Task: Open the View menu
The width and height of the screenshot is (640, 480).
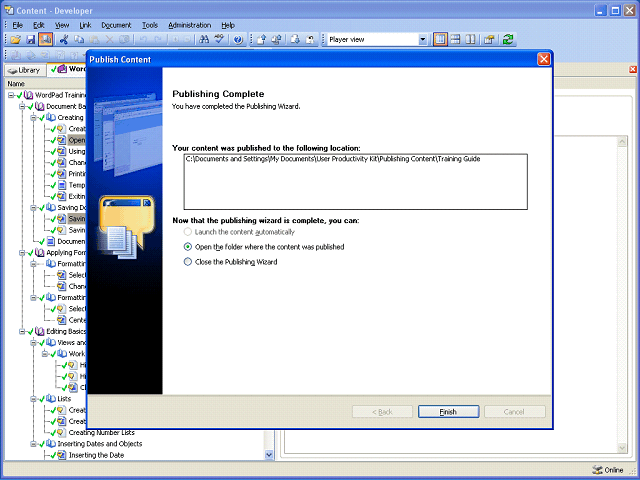Action: (62, 25)
